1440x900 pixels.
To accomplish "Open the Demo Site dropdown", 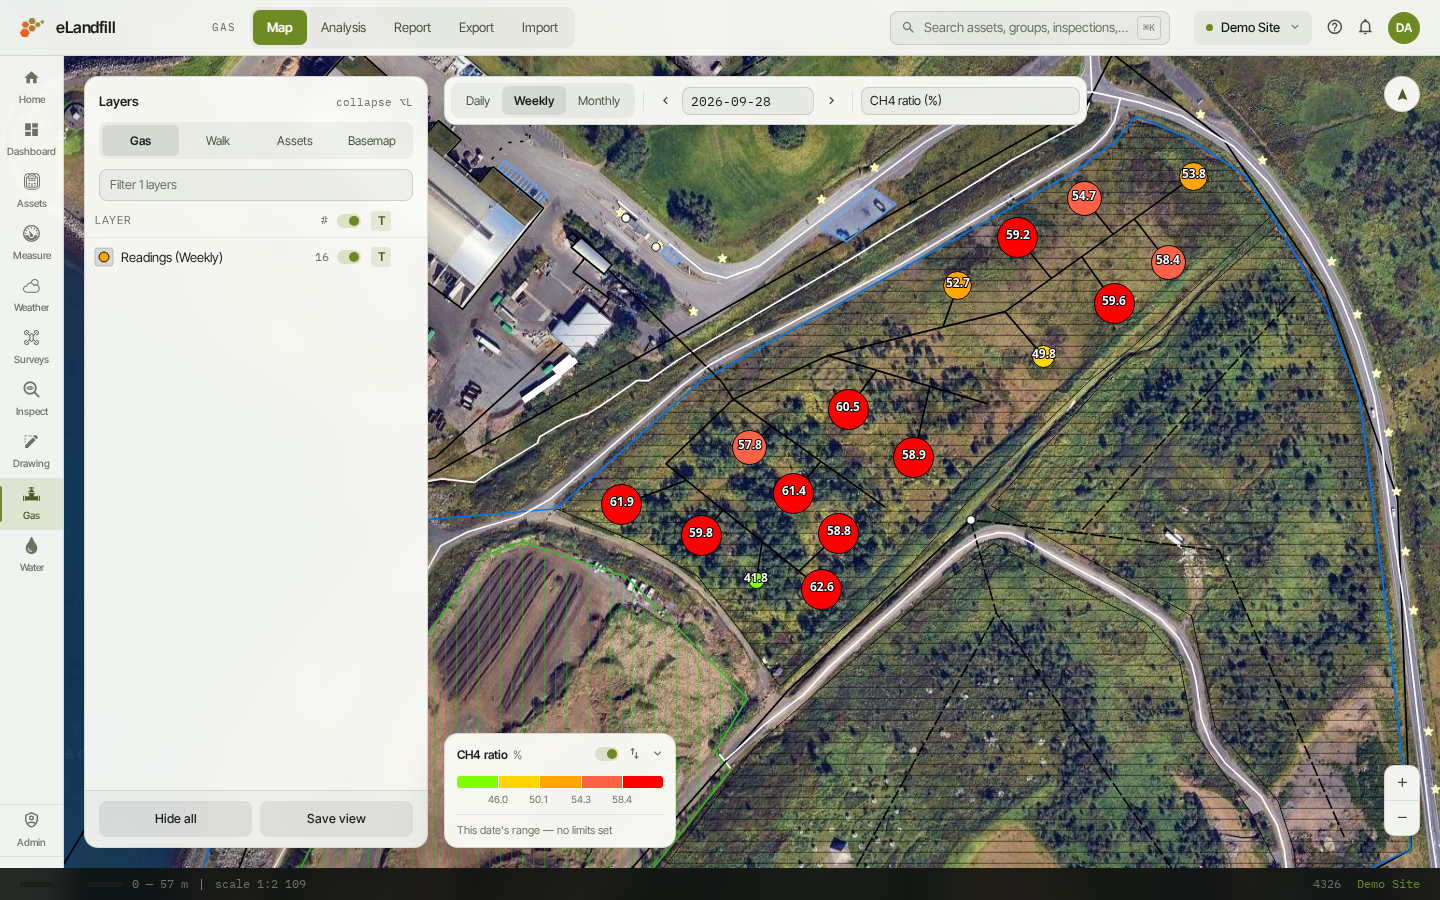I will pos(1252,27).
